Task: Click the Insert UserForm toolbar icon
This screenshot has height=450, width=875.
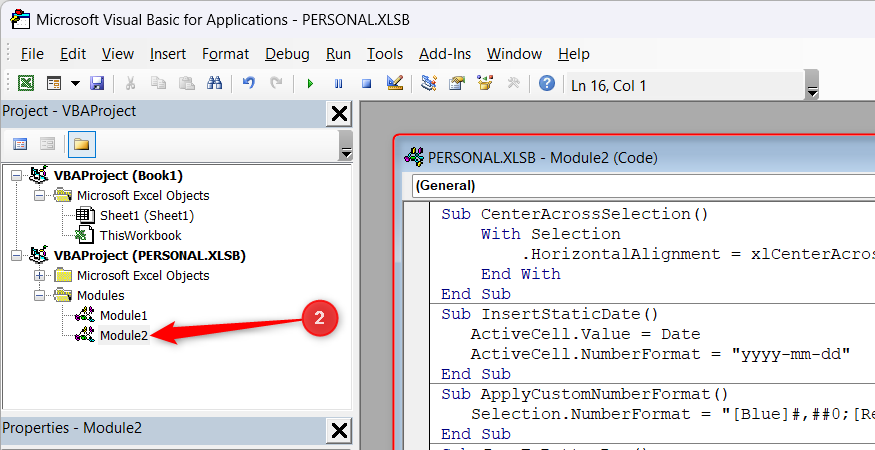Action: point(54,84)
